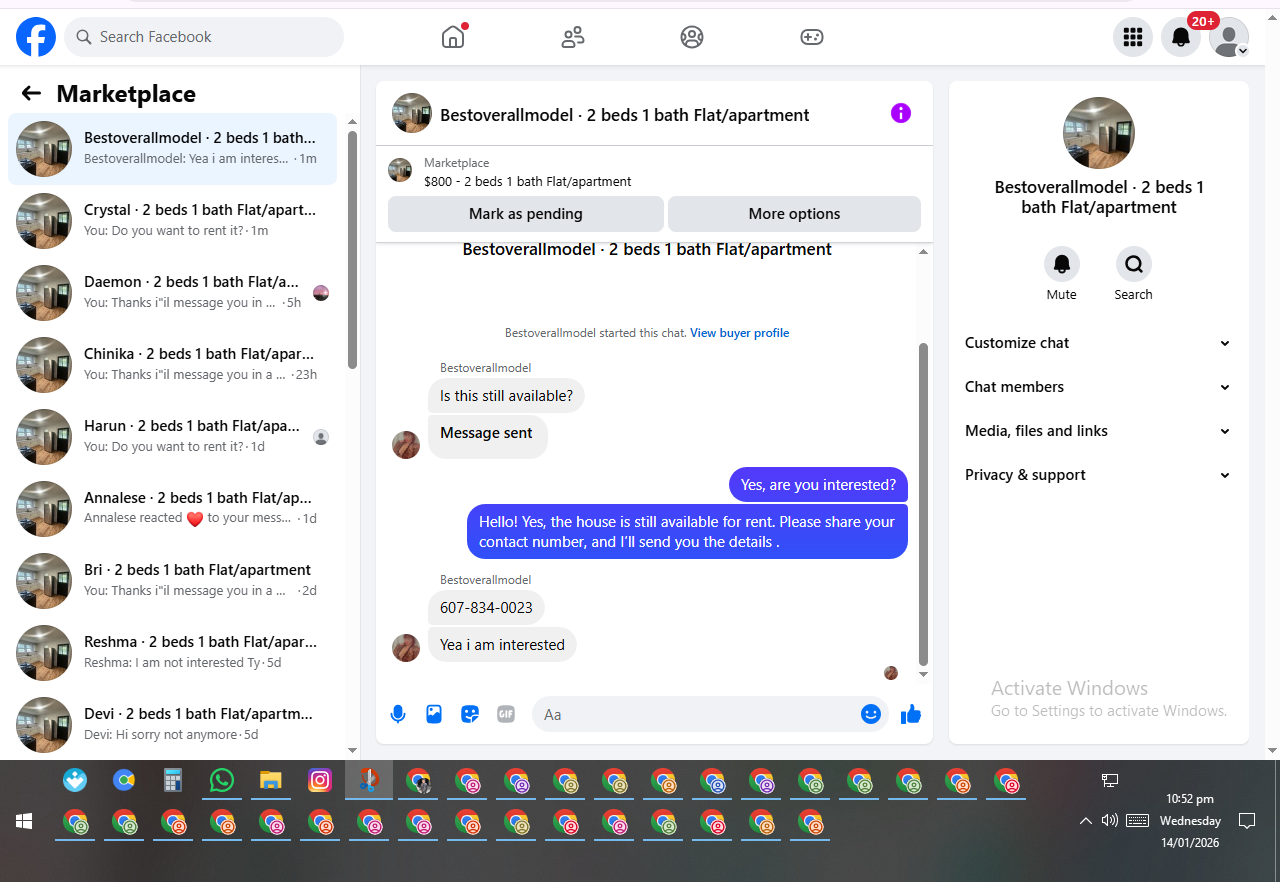Image resolution: width=1280 pixels, height=882 pixels.
Task: Open Calculator from the taskbar
Action: (x=173, y=780)
